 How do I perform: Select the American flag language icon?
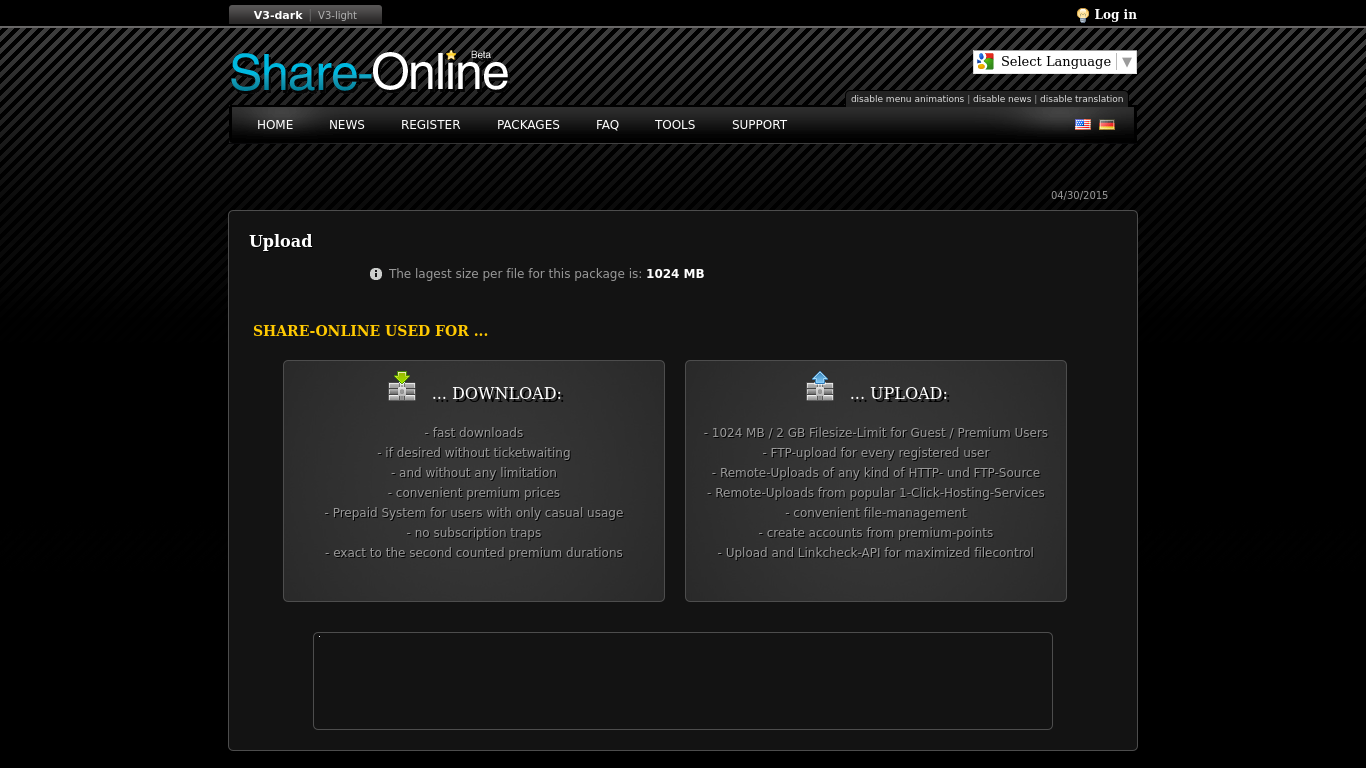tap(1082, 124)
